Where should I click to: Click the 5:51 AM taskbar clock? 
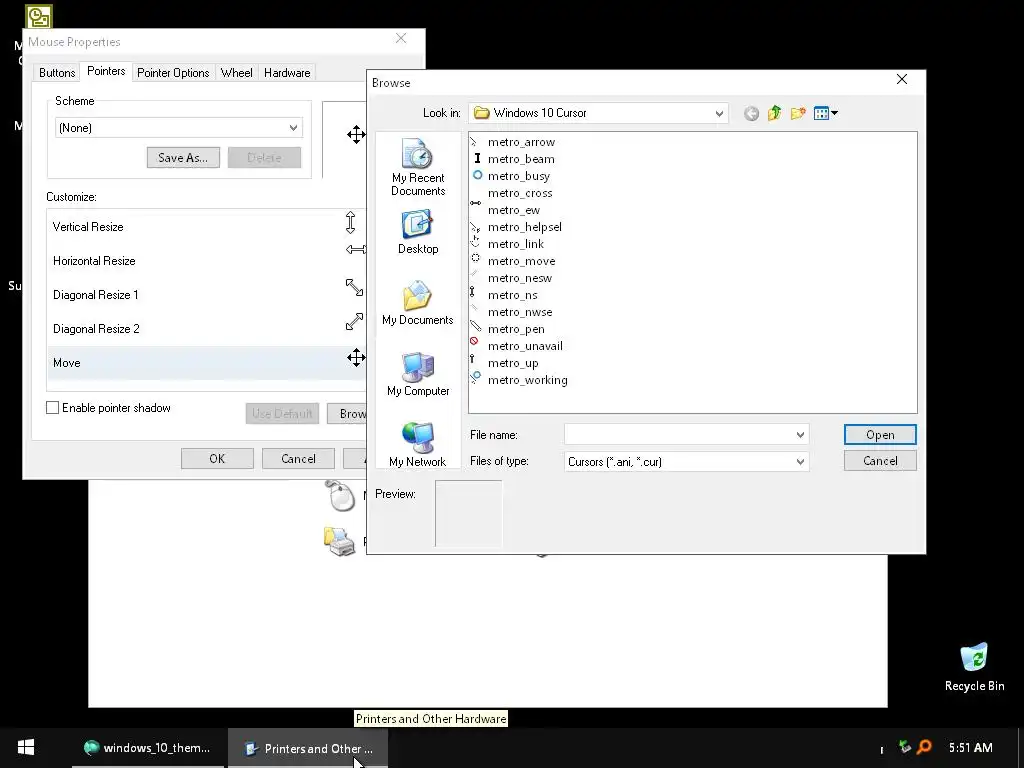(x=970, y=747)
